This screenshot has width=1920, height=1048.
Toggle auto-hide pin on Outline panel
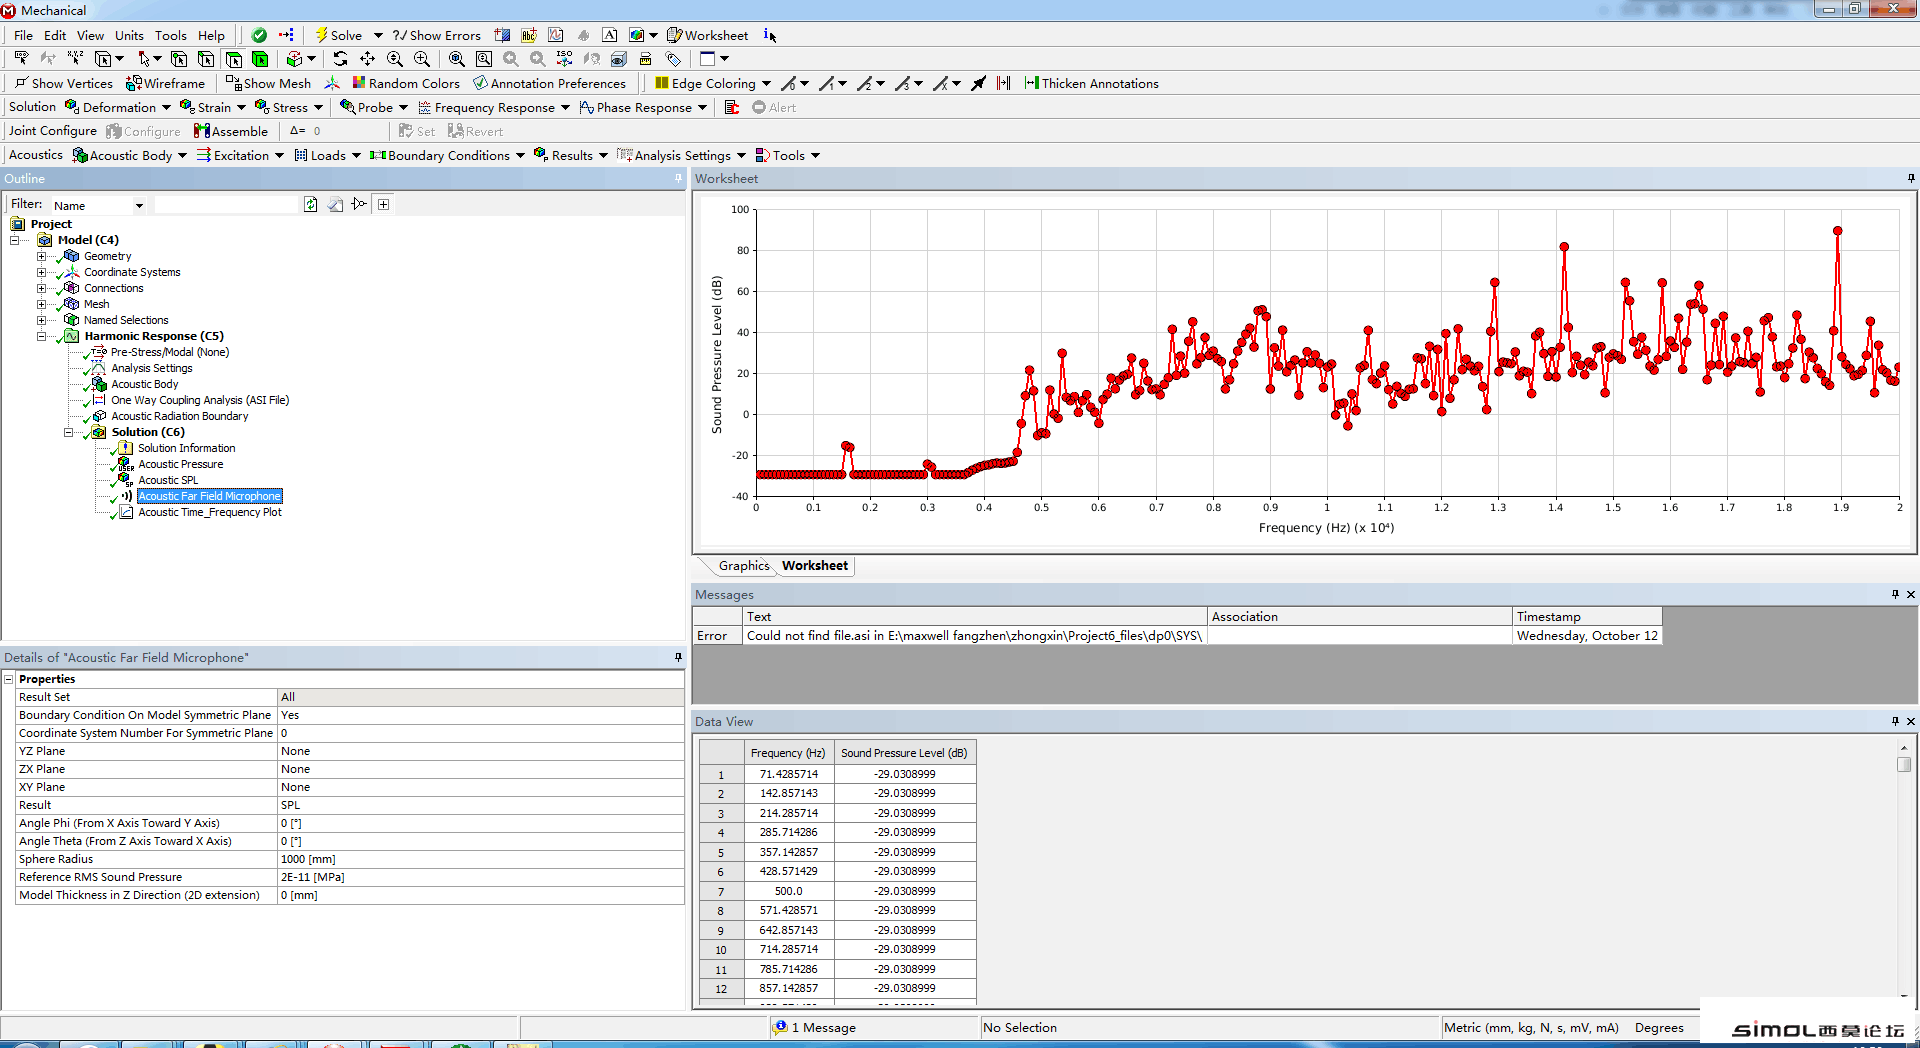coord(678,178)
